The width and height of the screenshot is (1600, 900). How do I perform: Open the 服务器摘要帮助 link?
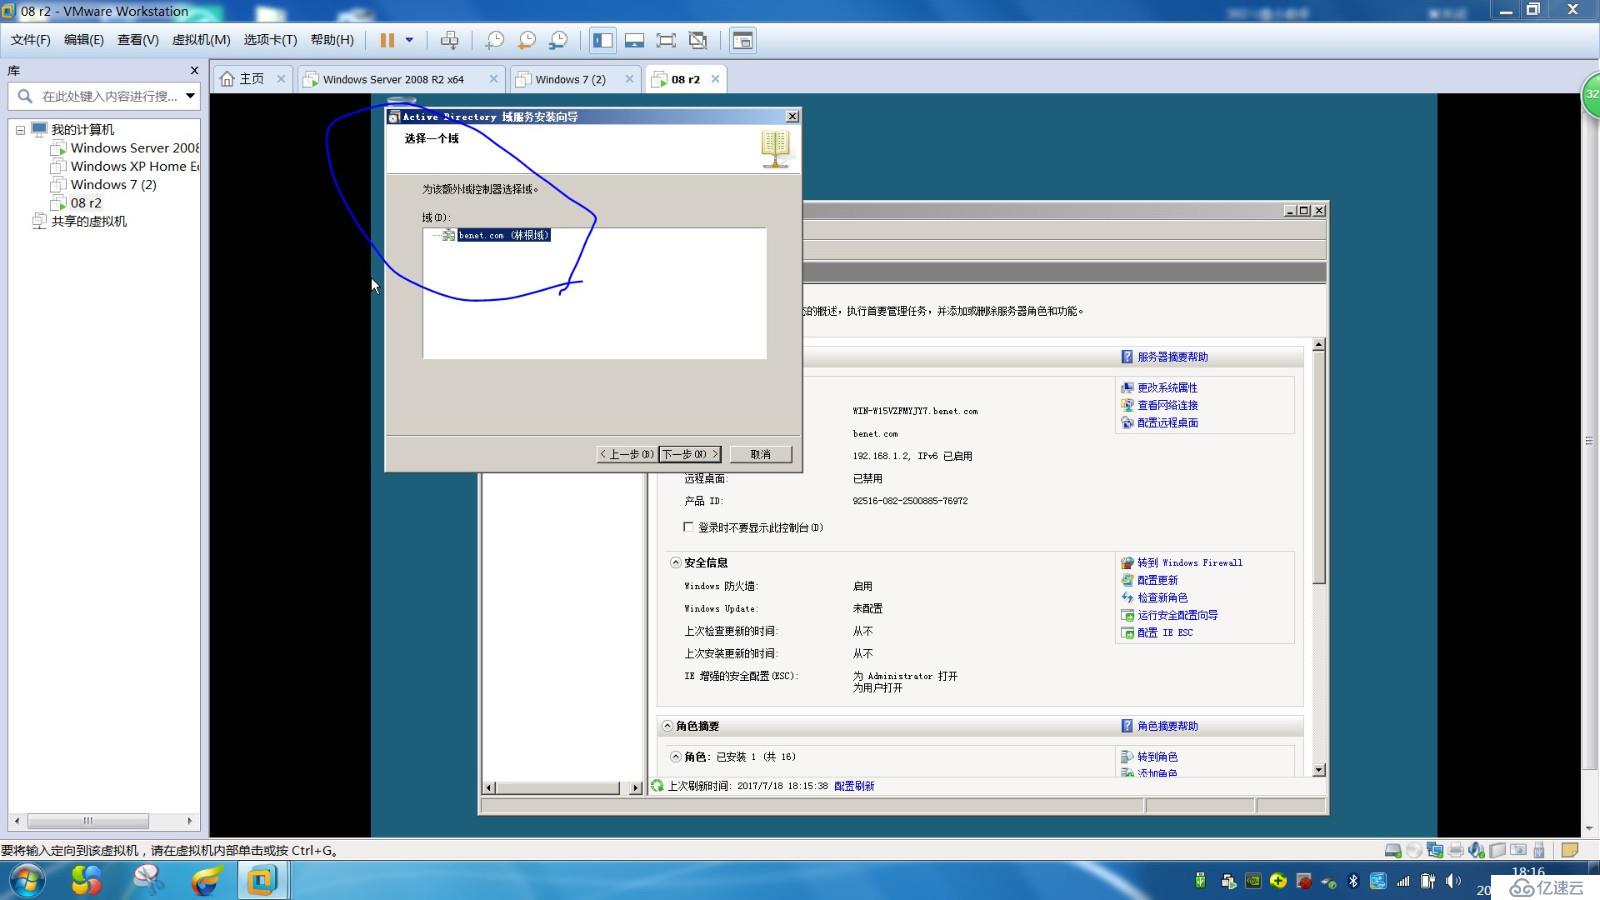(1172, 357)
